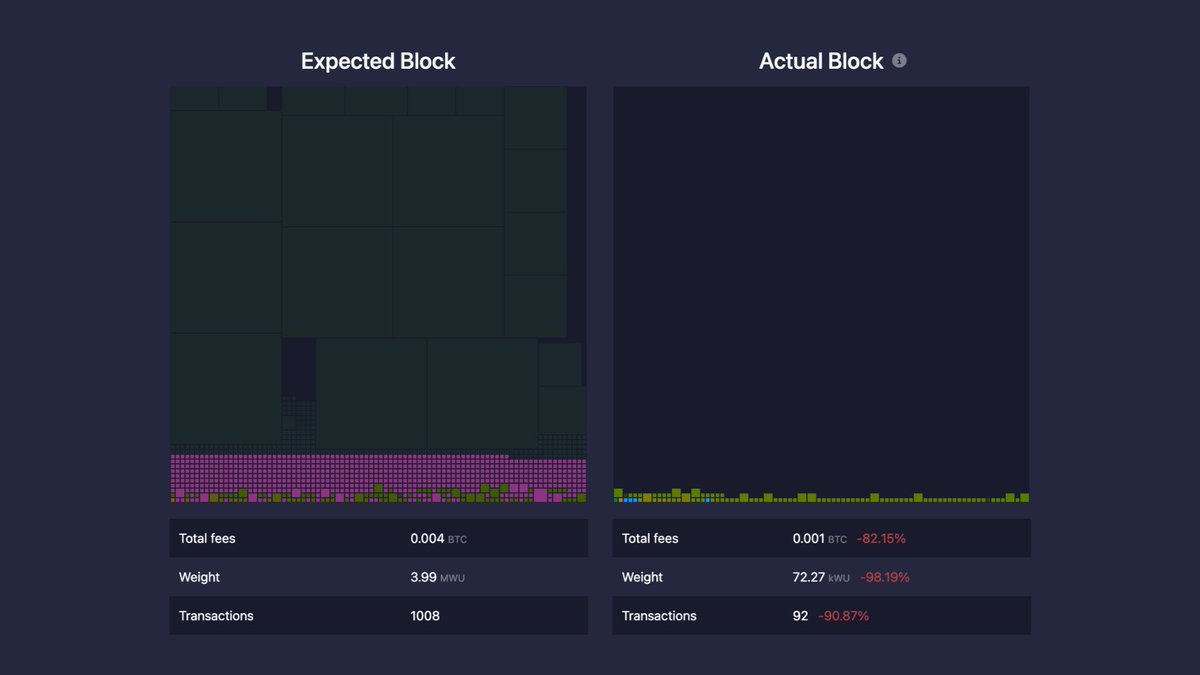The height and width of the screenshot is (675, 1200).
Task: Click the -98.19% weight change indicator
Action: coord(885,577)
